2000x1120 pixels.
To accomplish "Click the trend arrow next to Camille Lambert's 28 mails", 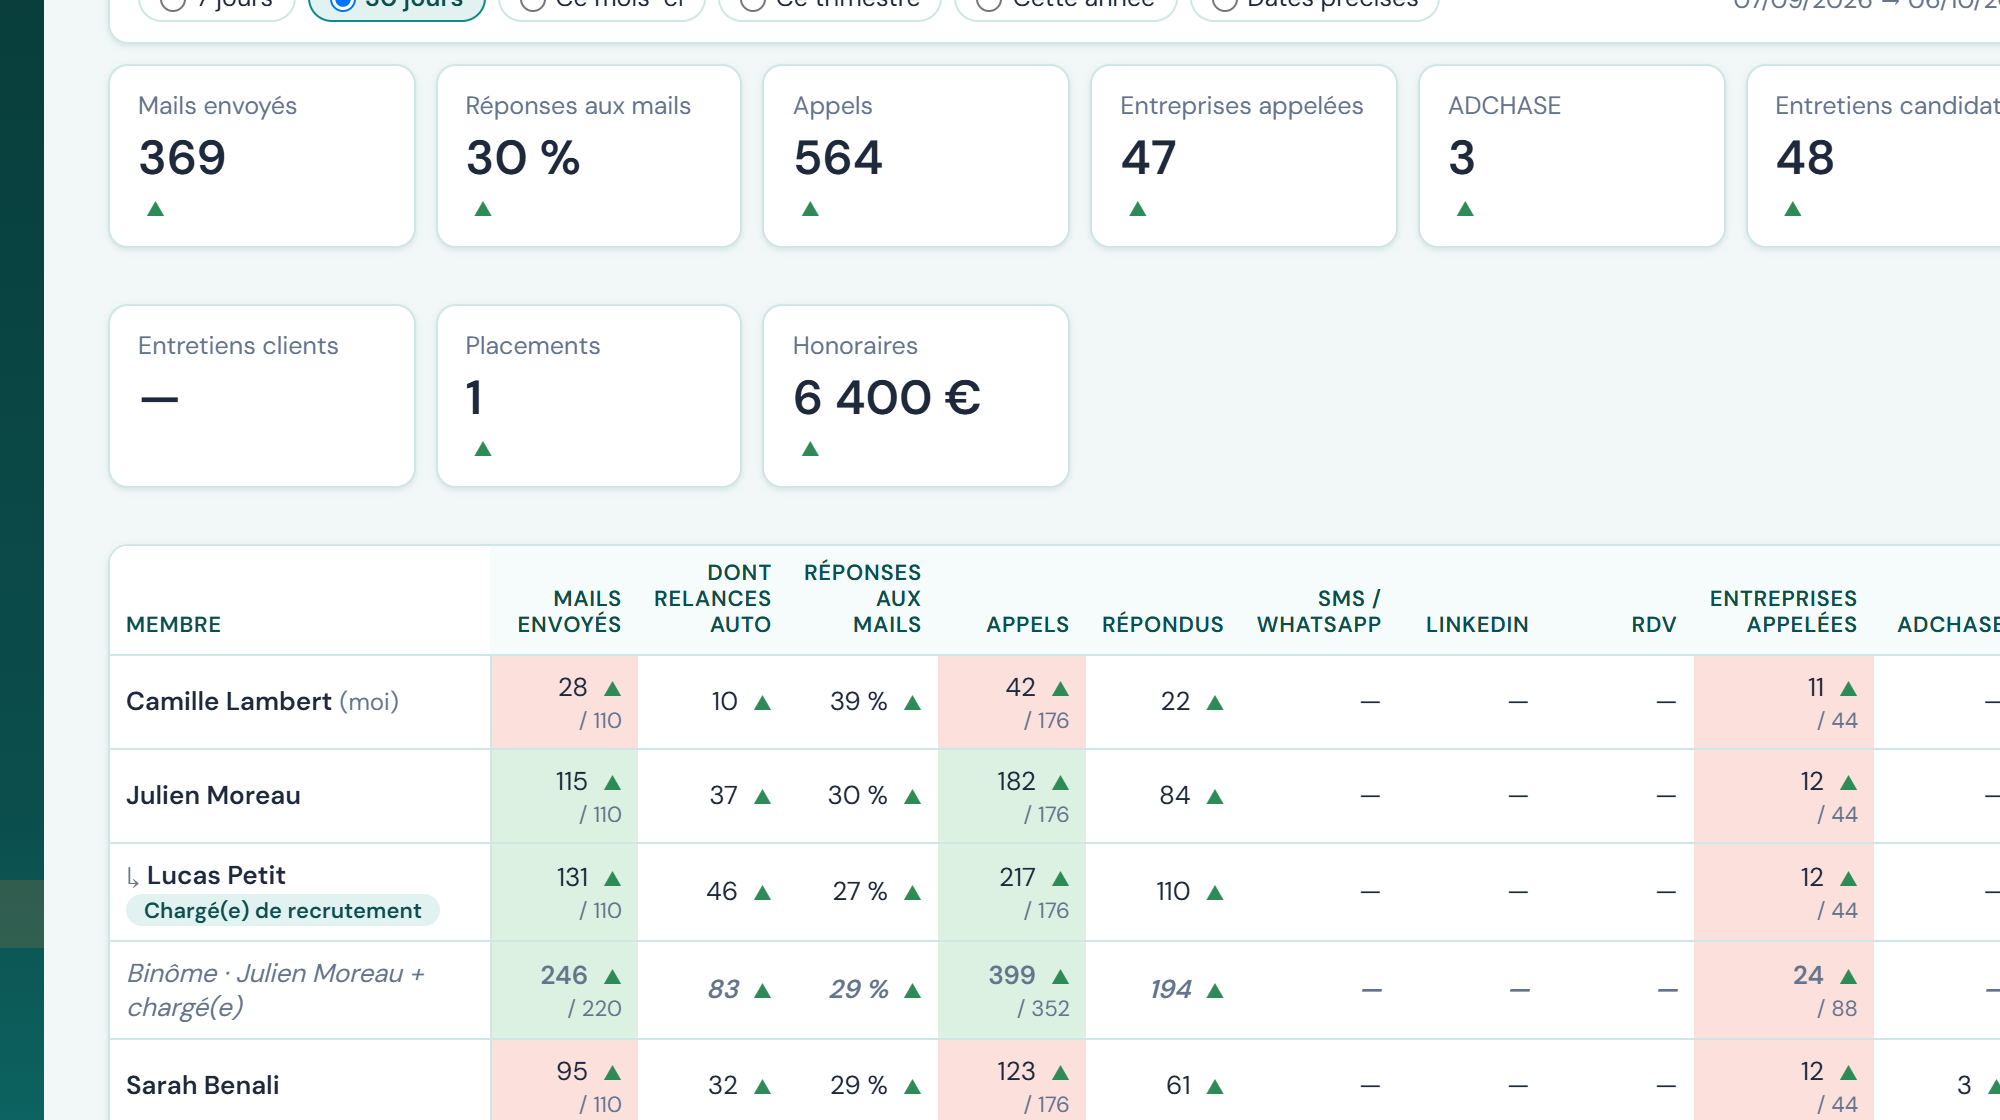I will point(613,689).
